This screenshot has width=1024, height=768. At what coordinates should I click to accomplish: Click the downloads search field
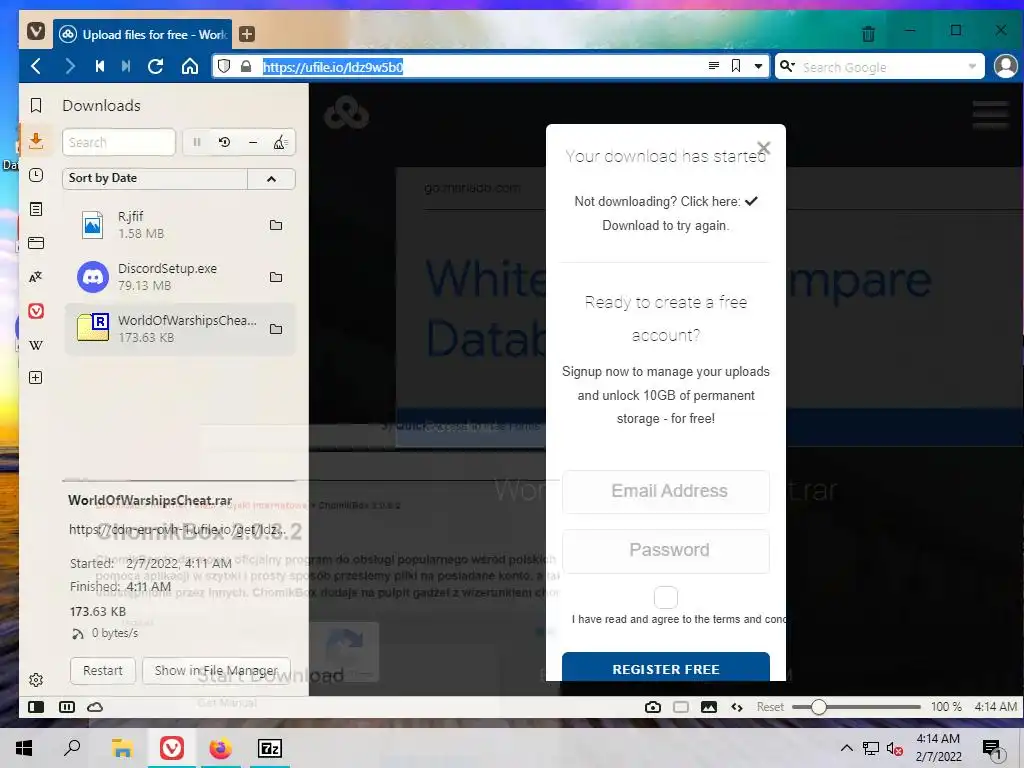coord(119,142)
